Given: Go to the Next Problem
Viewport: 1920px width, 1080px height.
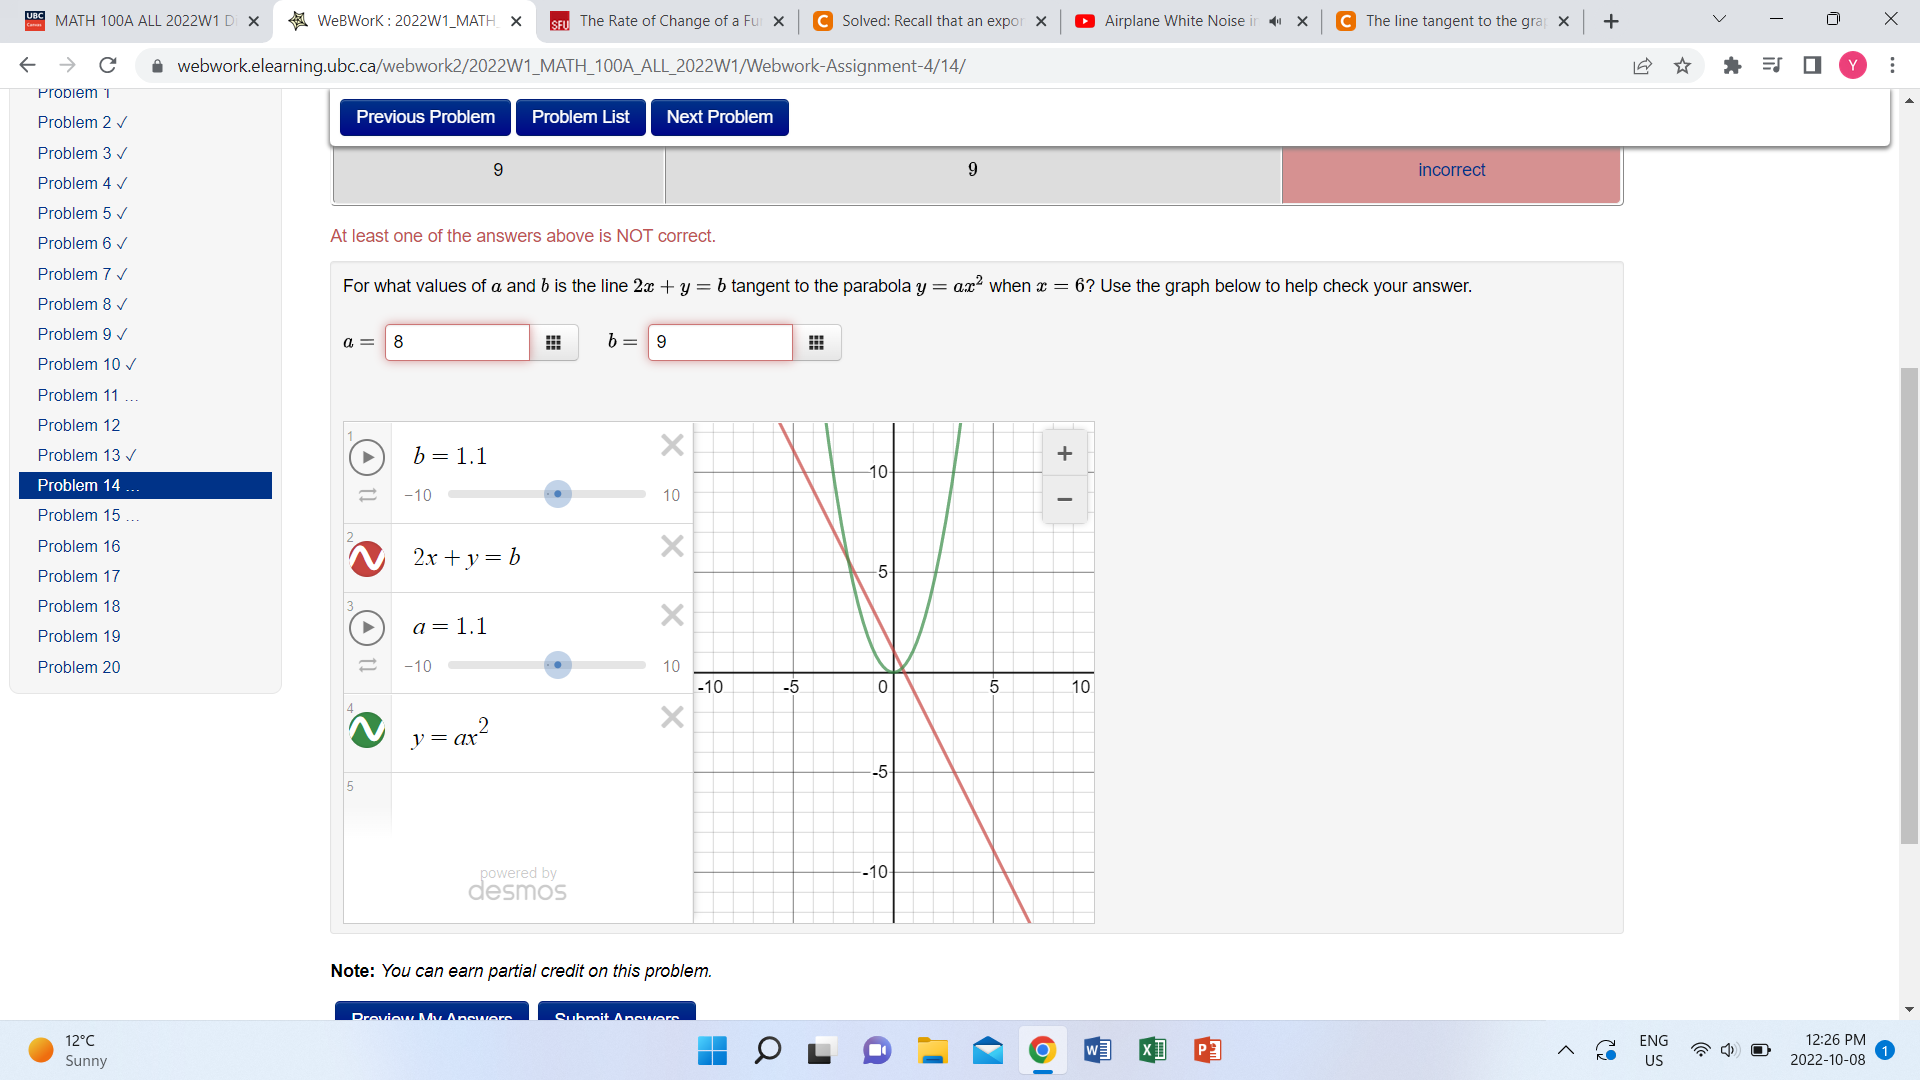Looking at the screenshot, I should click(x=719, y=117).
